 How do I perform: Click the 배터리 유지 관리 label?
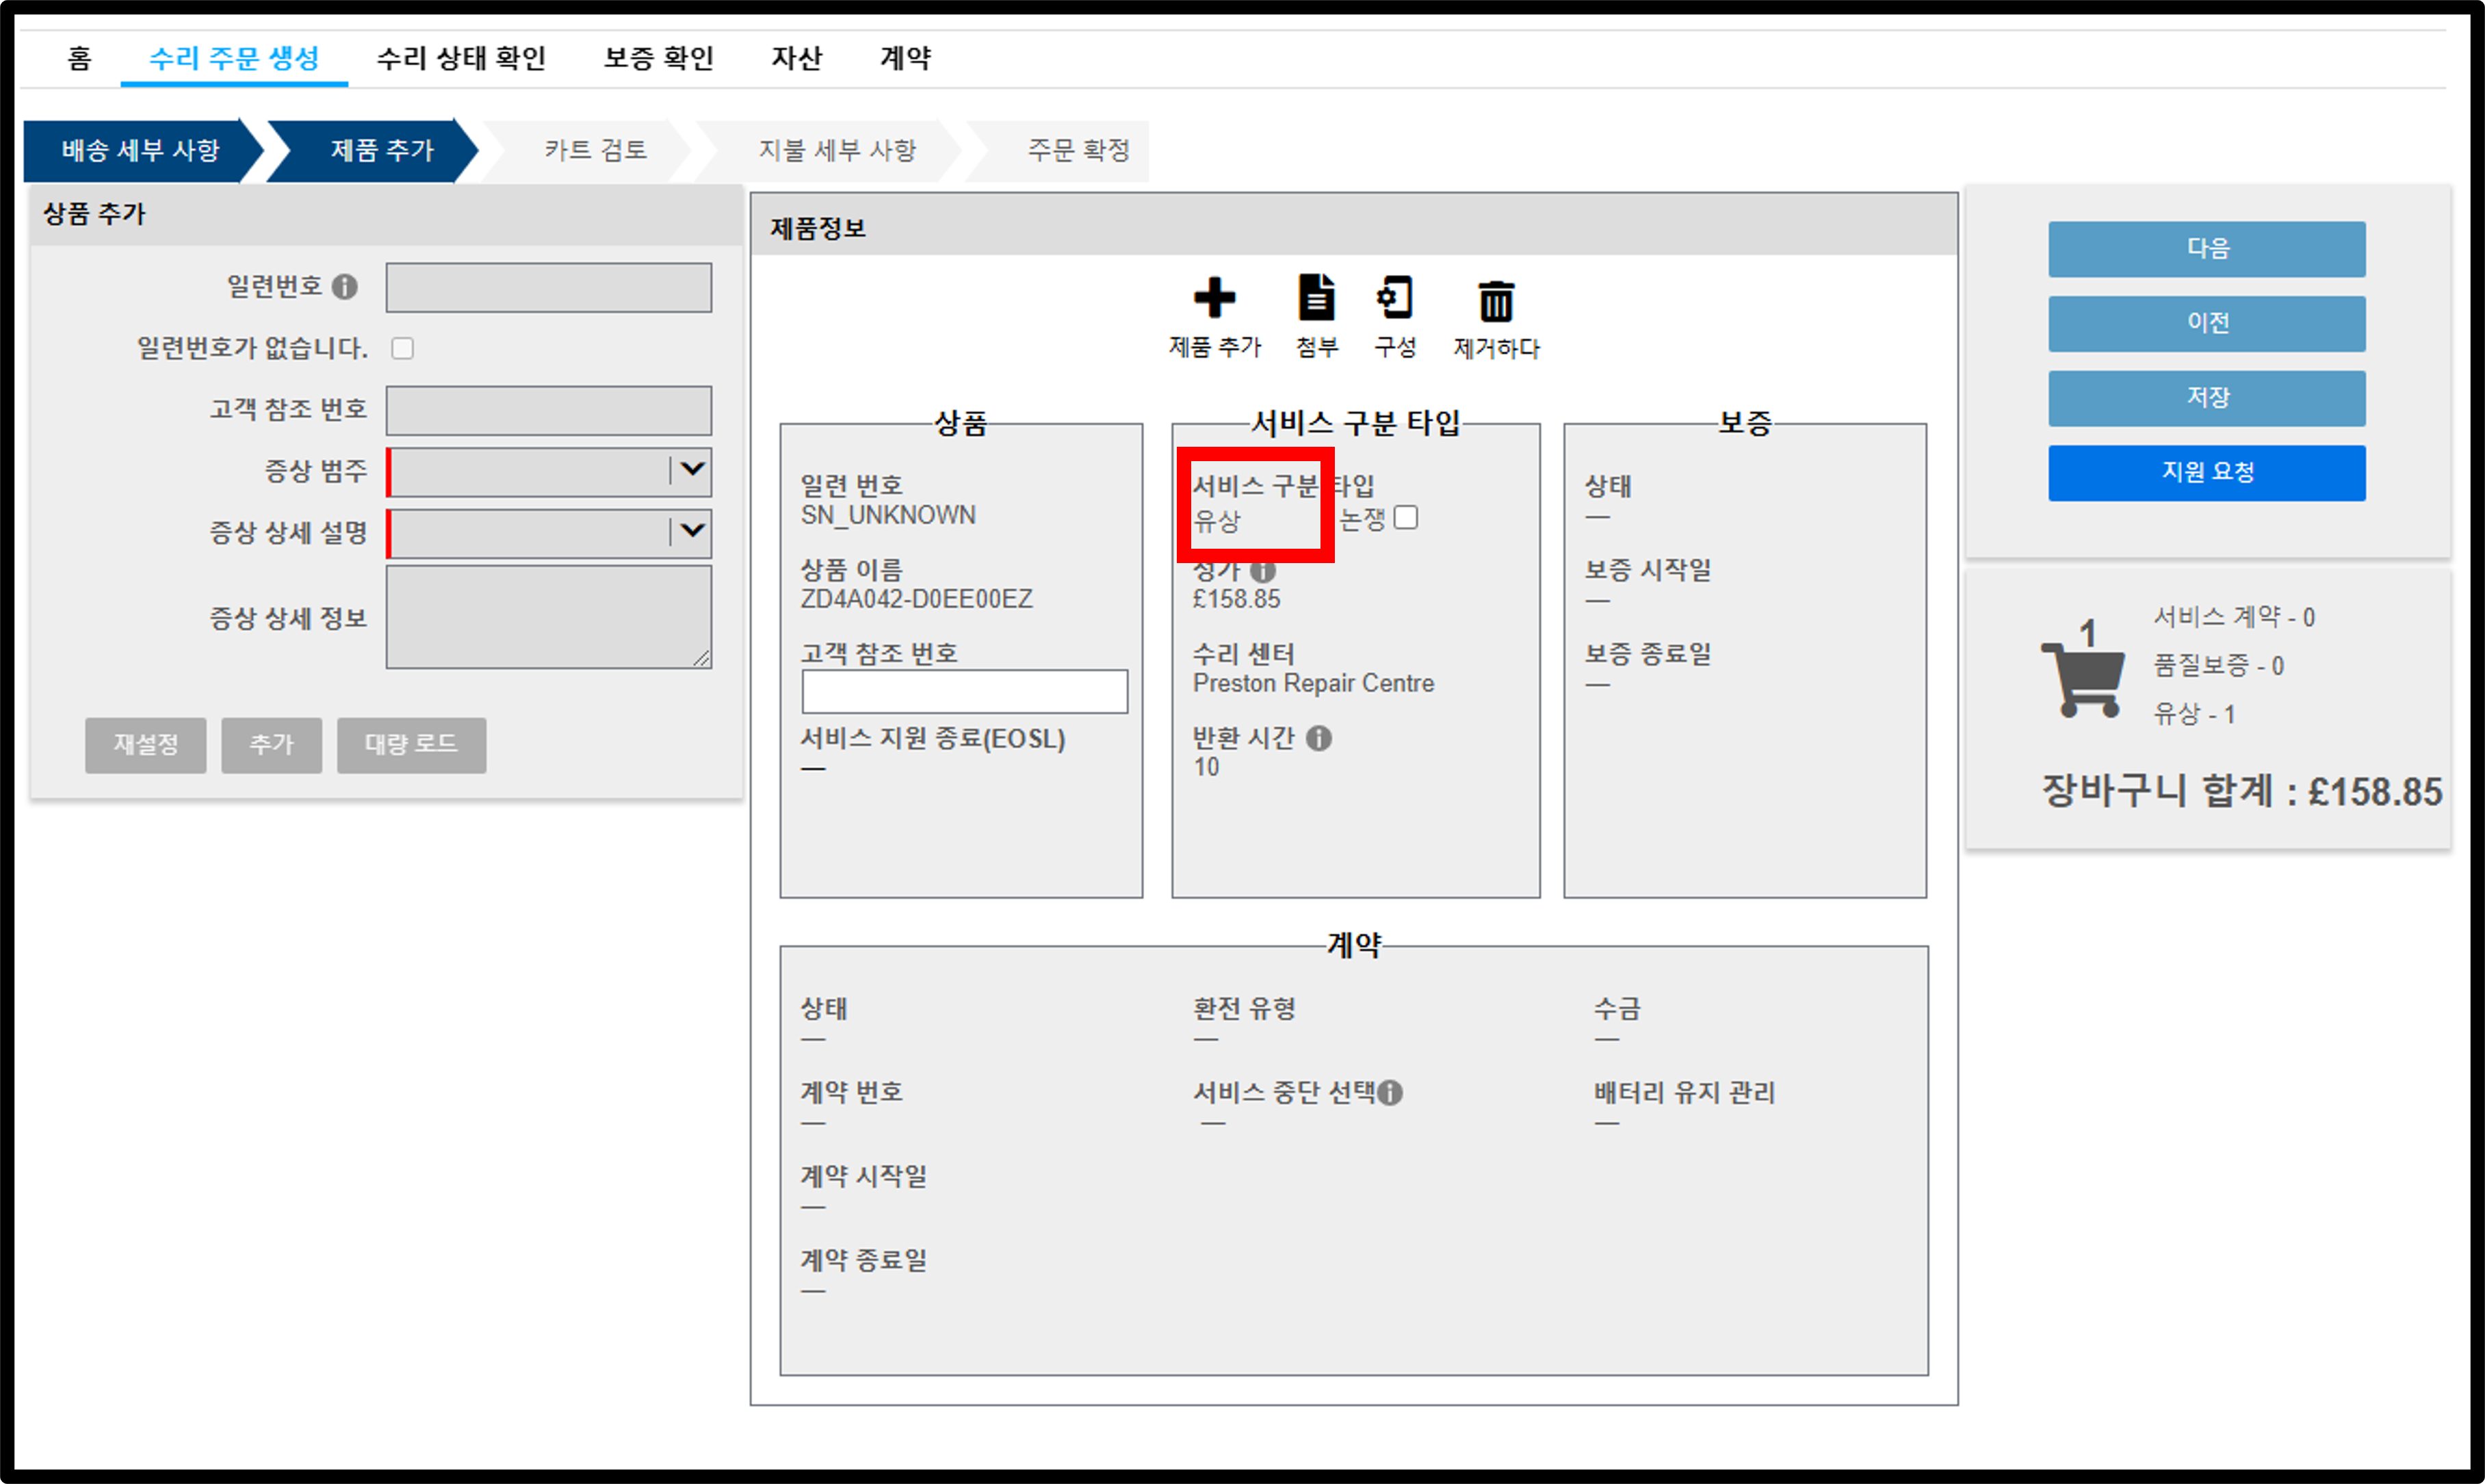(1685, 1093)
